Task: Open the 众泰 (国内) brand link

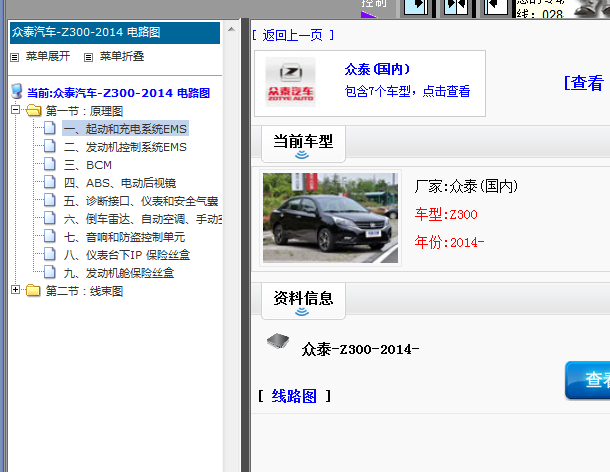Action: point(377,69)
